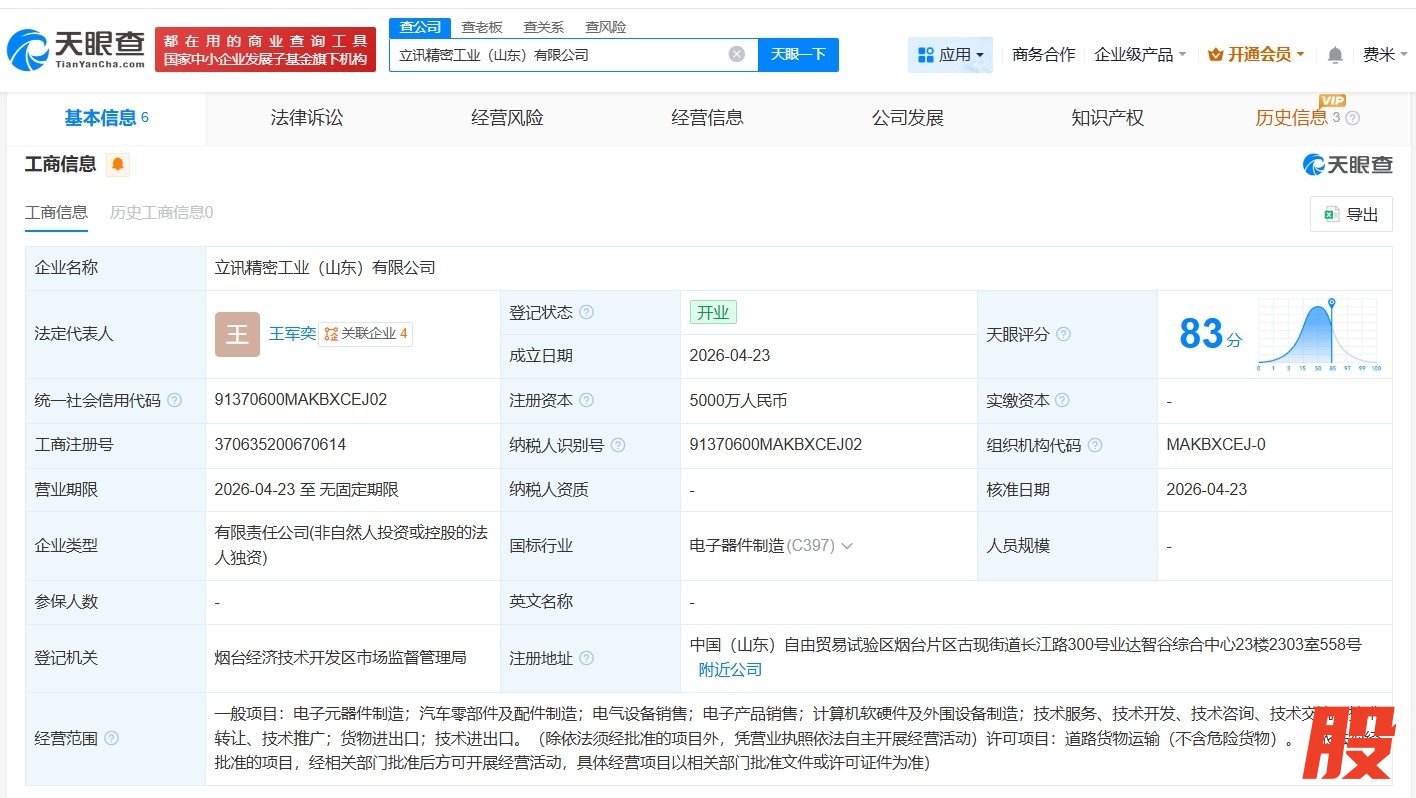The width and height of the screenshot is (1416, 798).
Task: Open the 附近公司 link
Action: pos(730,670)
